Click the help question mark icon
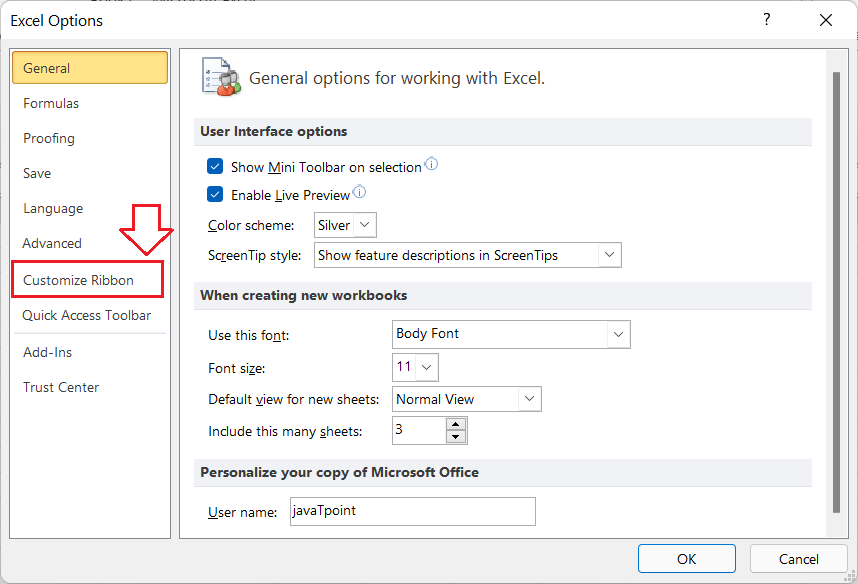The image size is (858, 584). (x=767, y=20)
